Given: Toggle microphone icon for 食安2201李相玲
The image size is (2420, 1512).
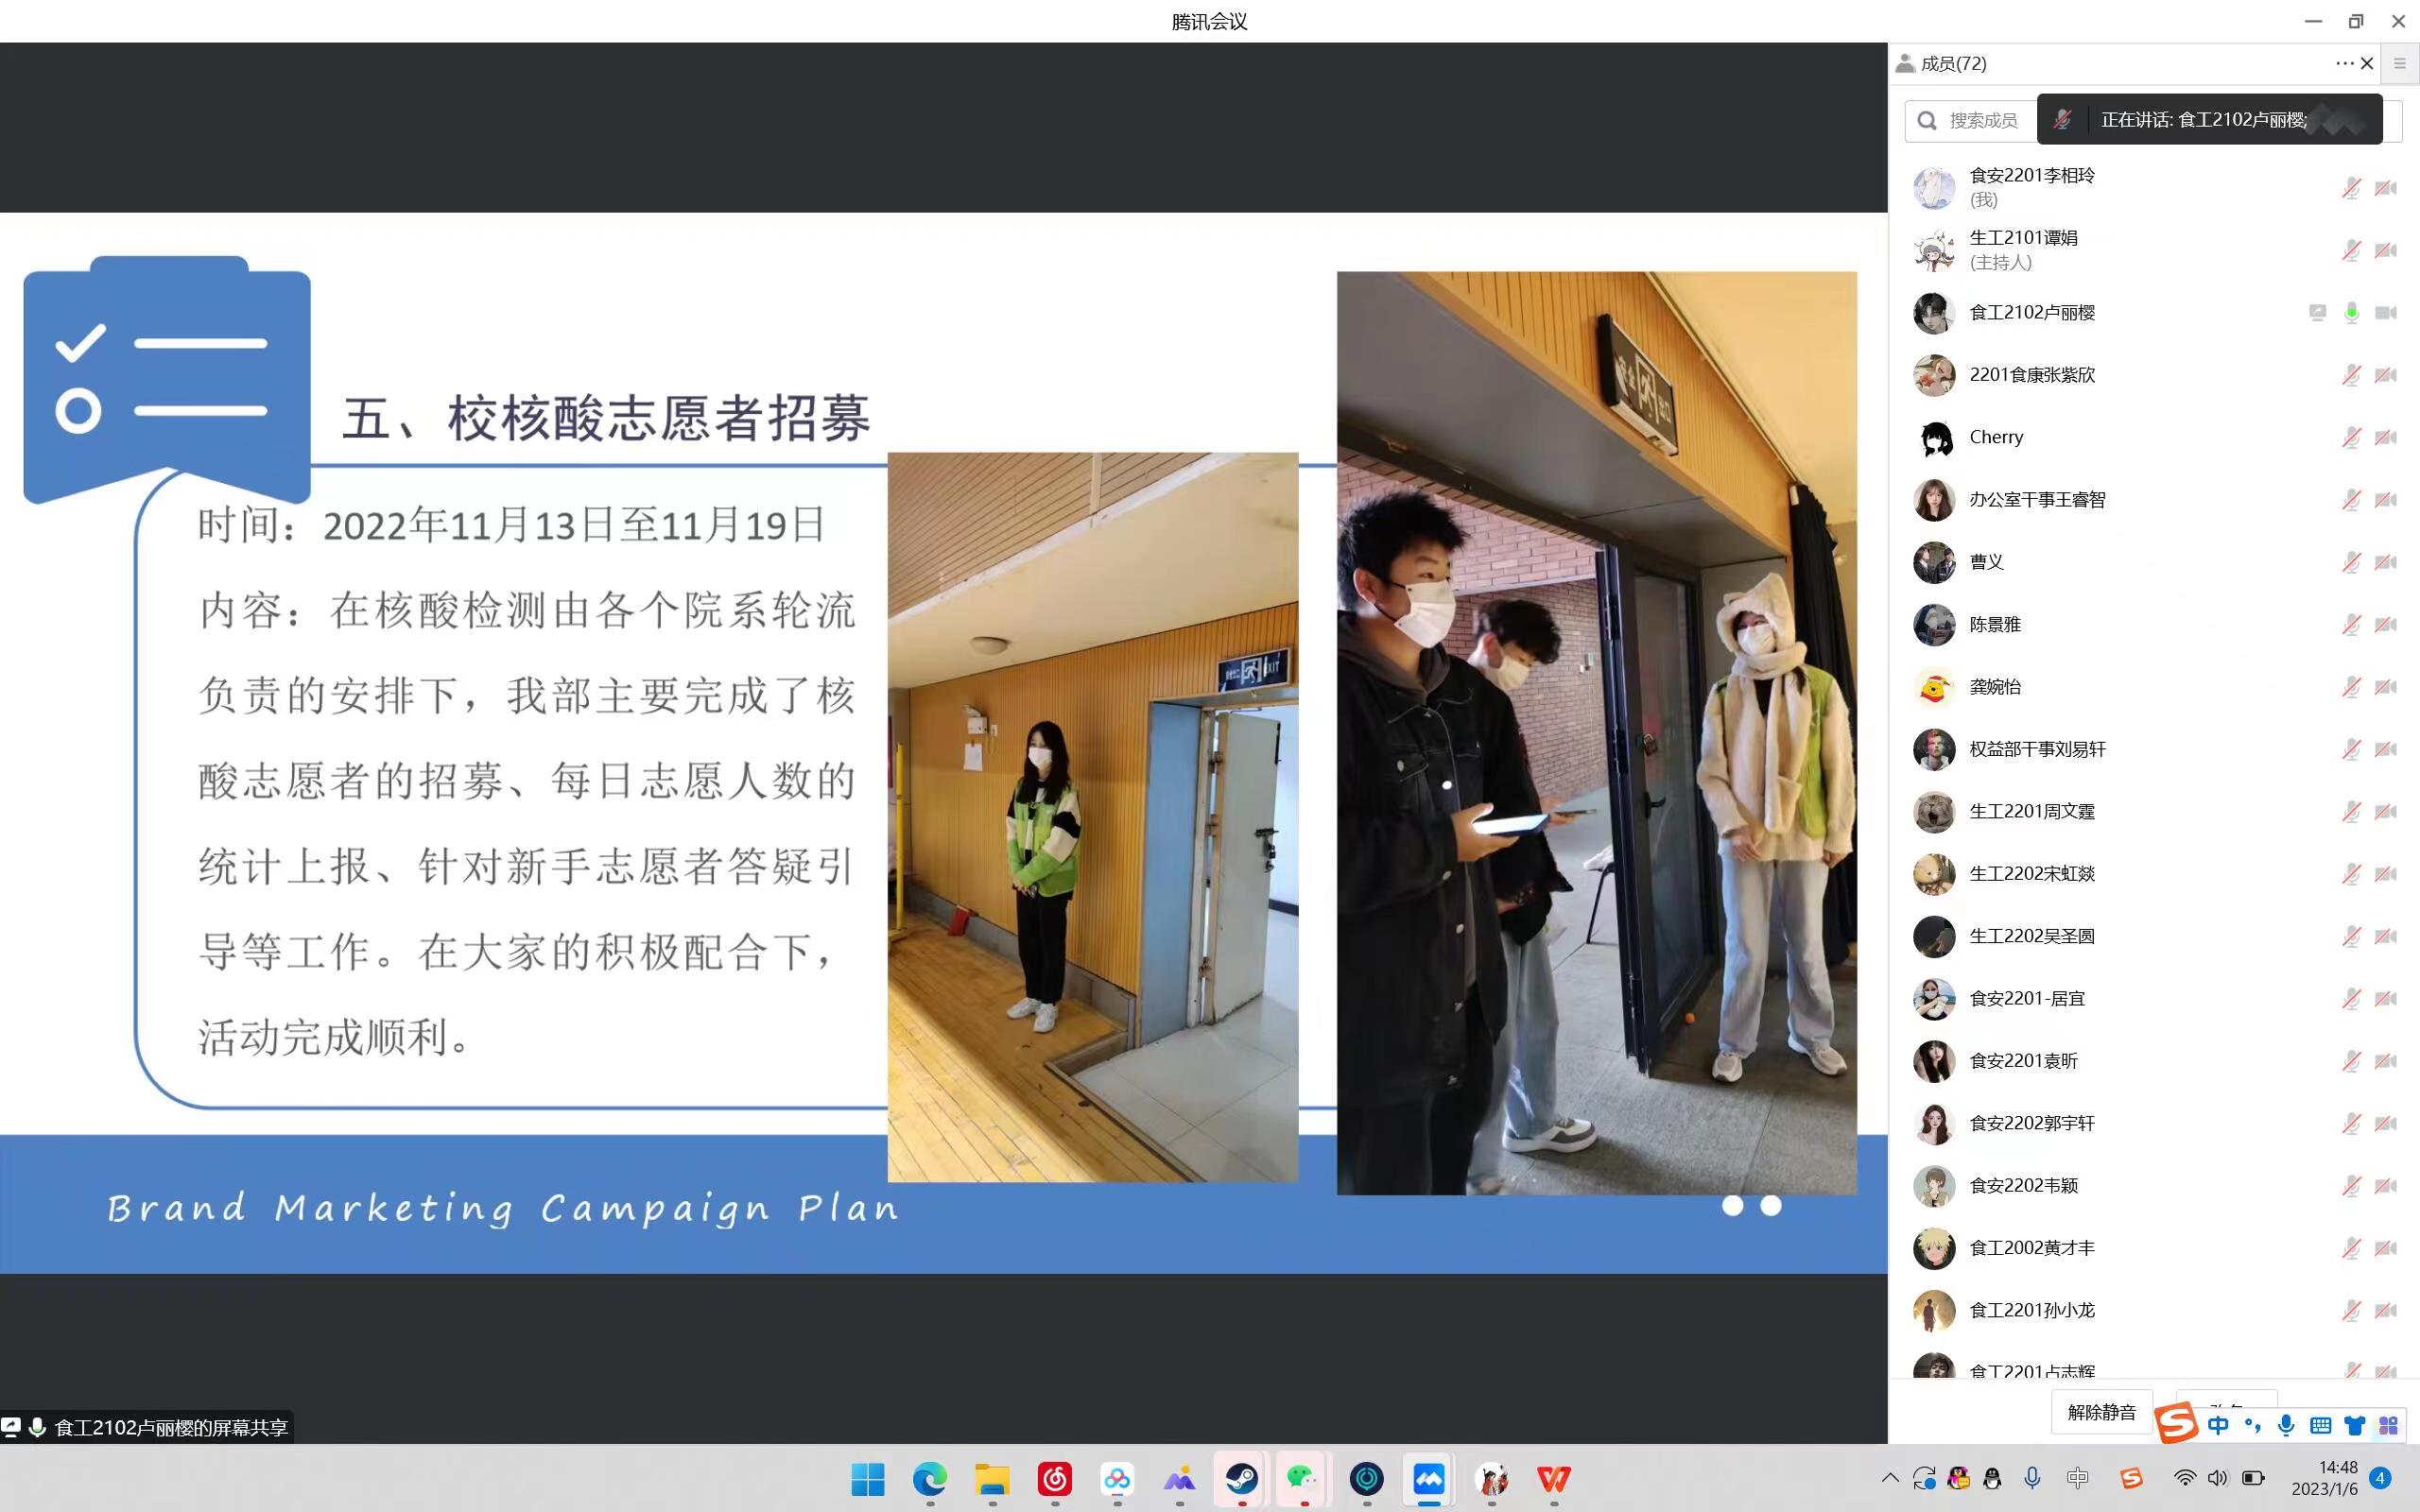Looking at the screenshot, I should (2351, 188).
